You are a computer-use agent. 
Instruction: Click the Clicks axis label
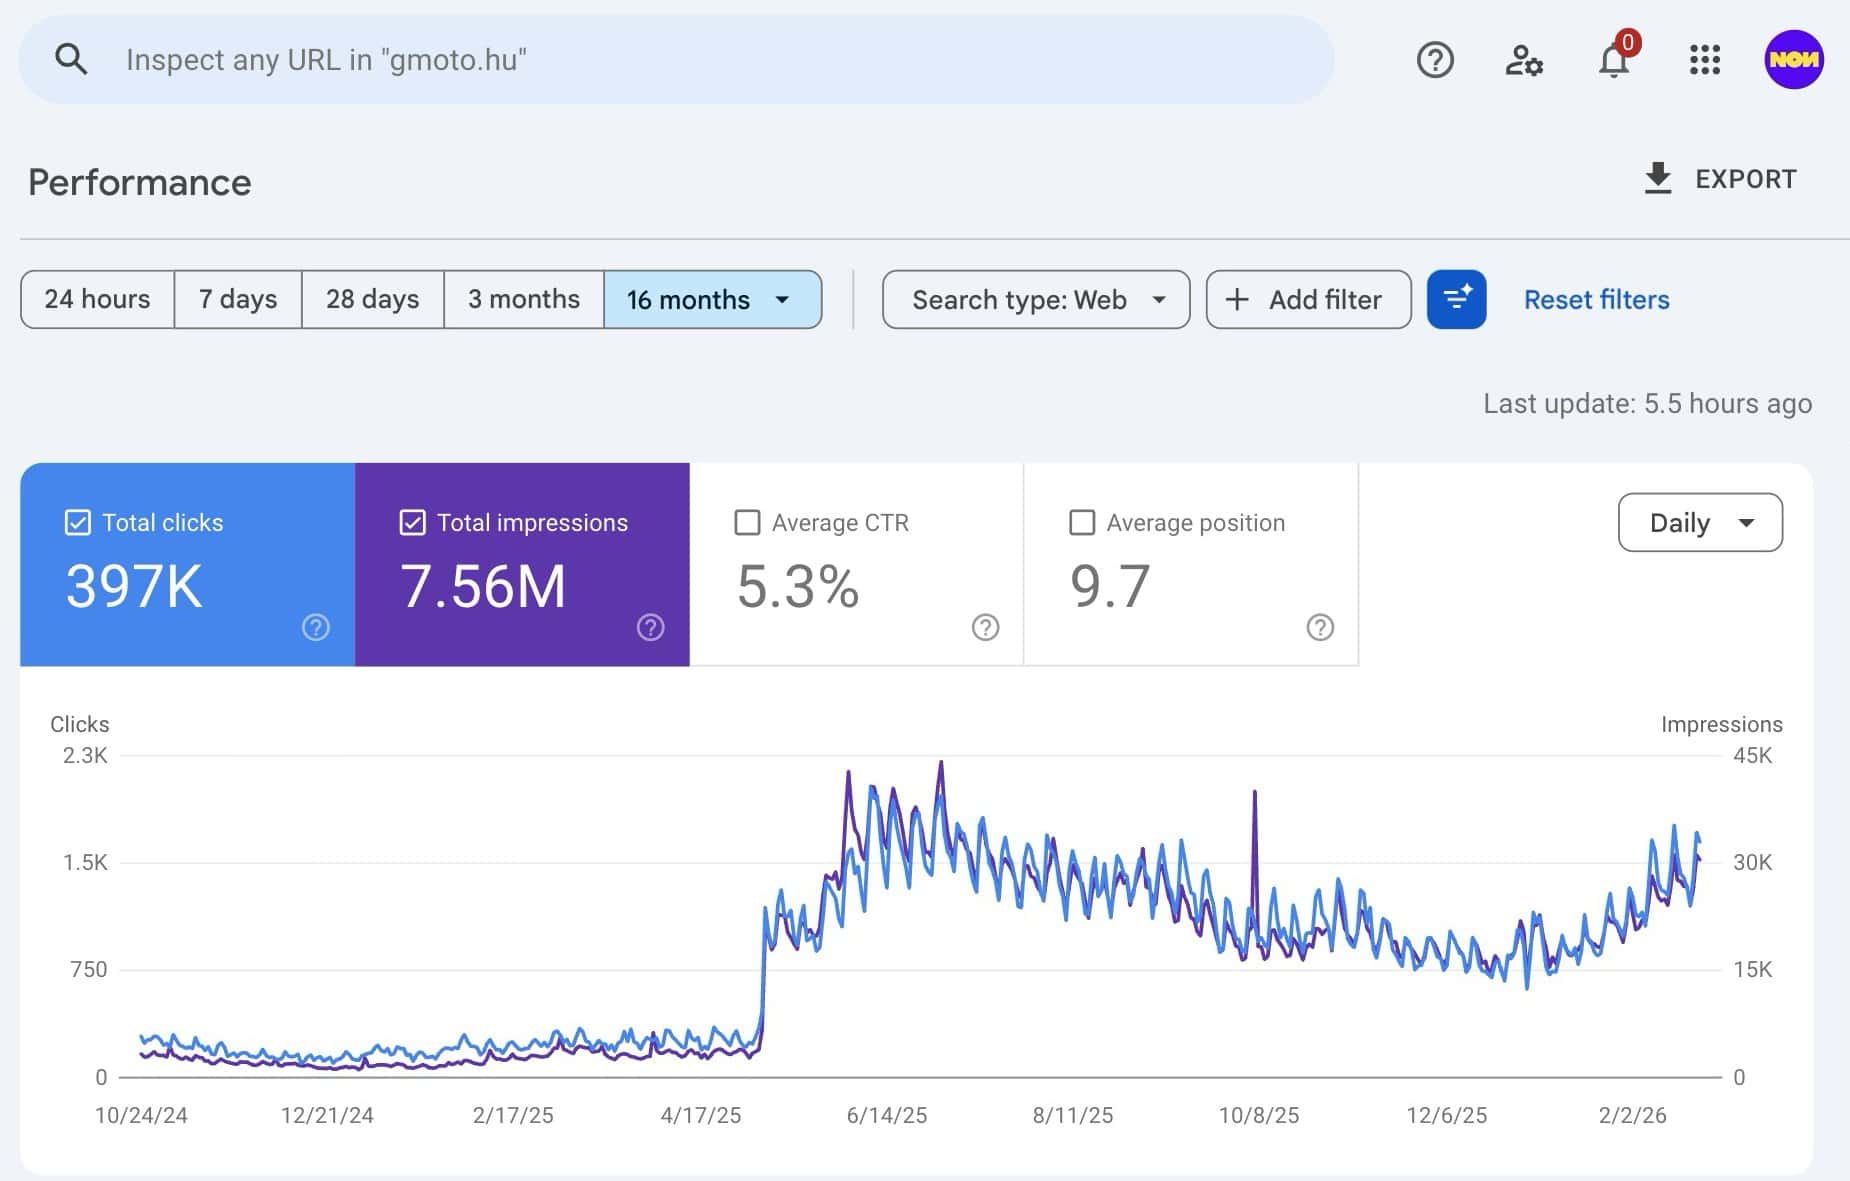(80, 724)
